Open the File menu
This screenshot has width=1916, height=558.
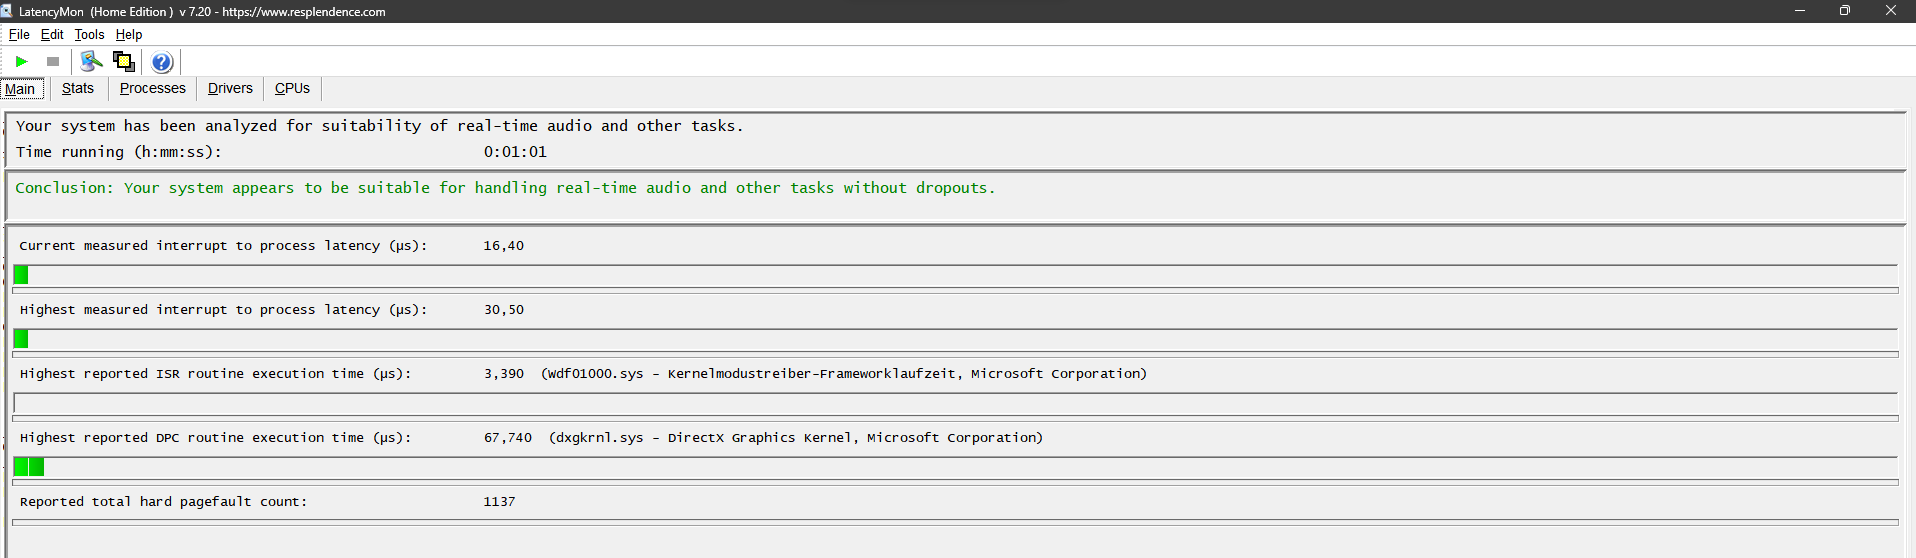click(x=19, y=34)
